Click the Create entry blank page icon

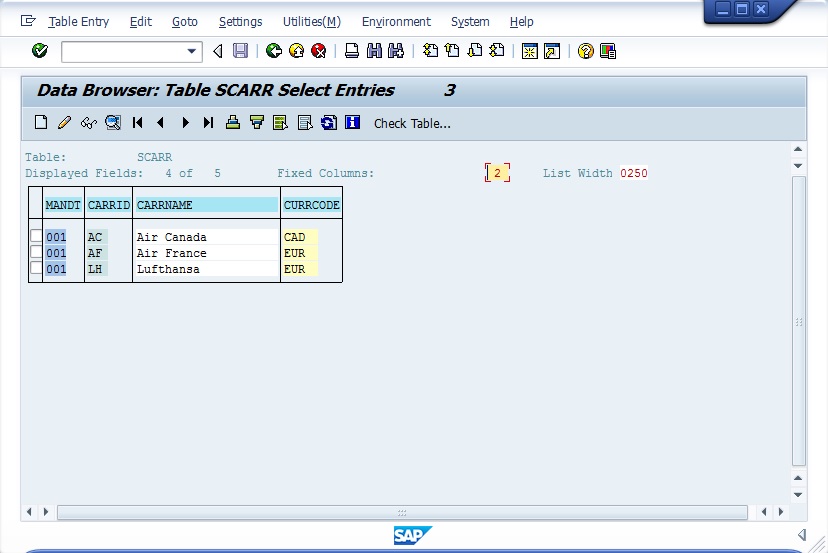[x=41, y=123]
